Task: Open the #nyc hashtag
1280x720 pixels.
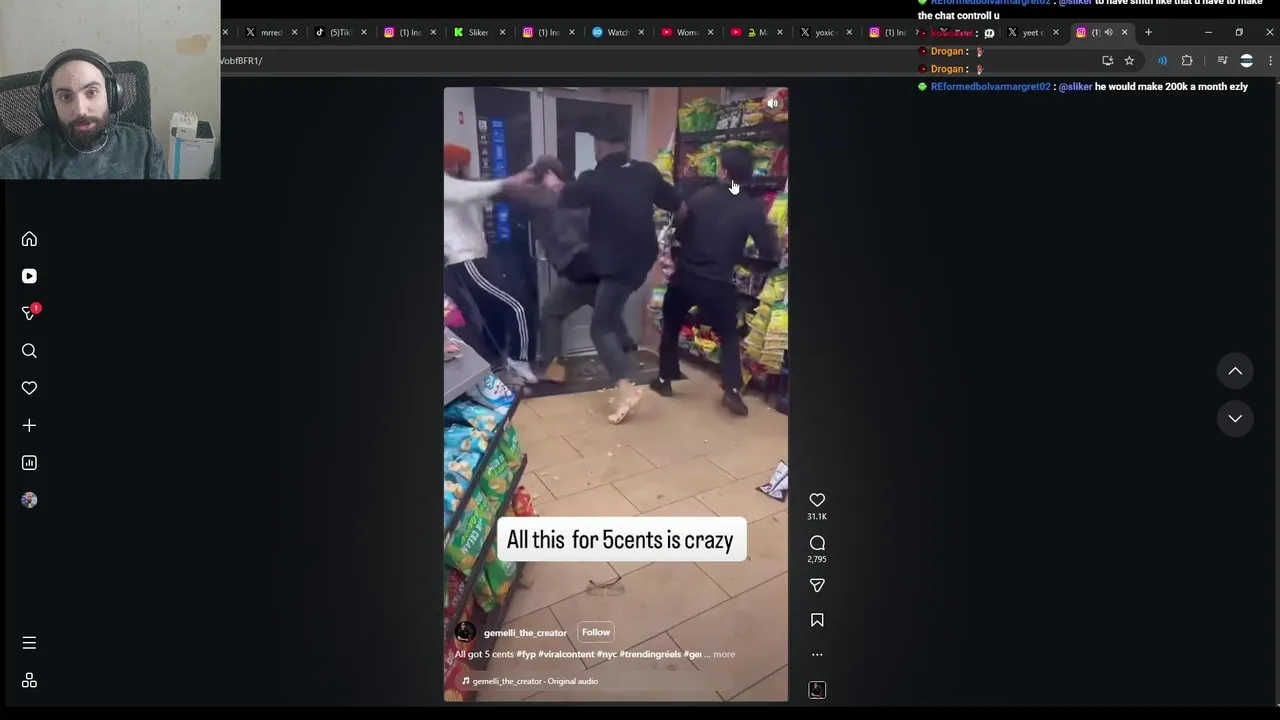Action: [x=607, y=654]
